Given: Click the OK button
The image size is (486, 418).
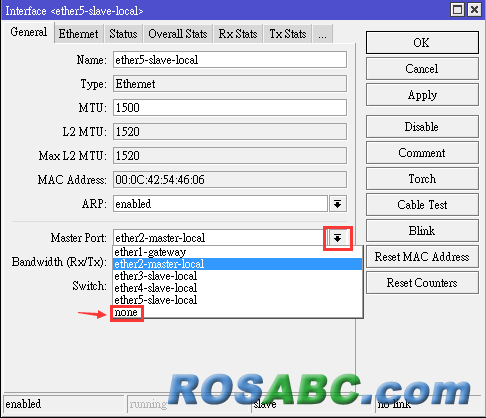Looking at the screenshot, I should [x=422, y=42].
